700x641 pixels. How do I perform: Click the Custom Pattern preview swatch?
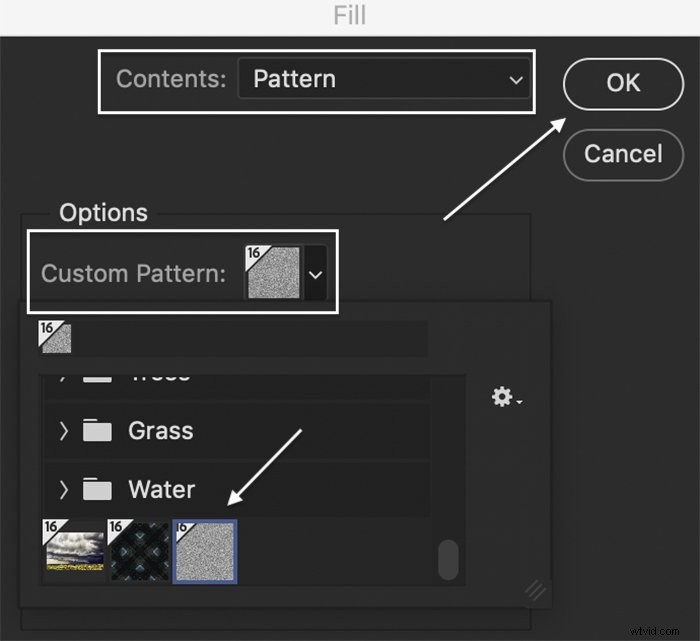(273, 272)
